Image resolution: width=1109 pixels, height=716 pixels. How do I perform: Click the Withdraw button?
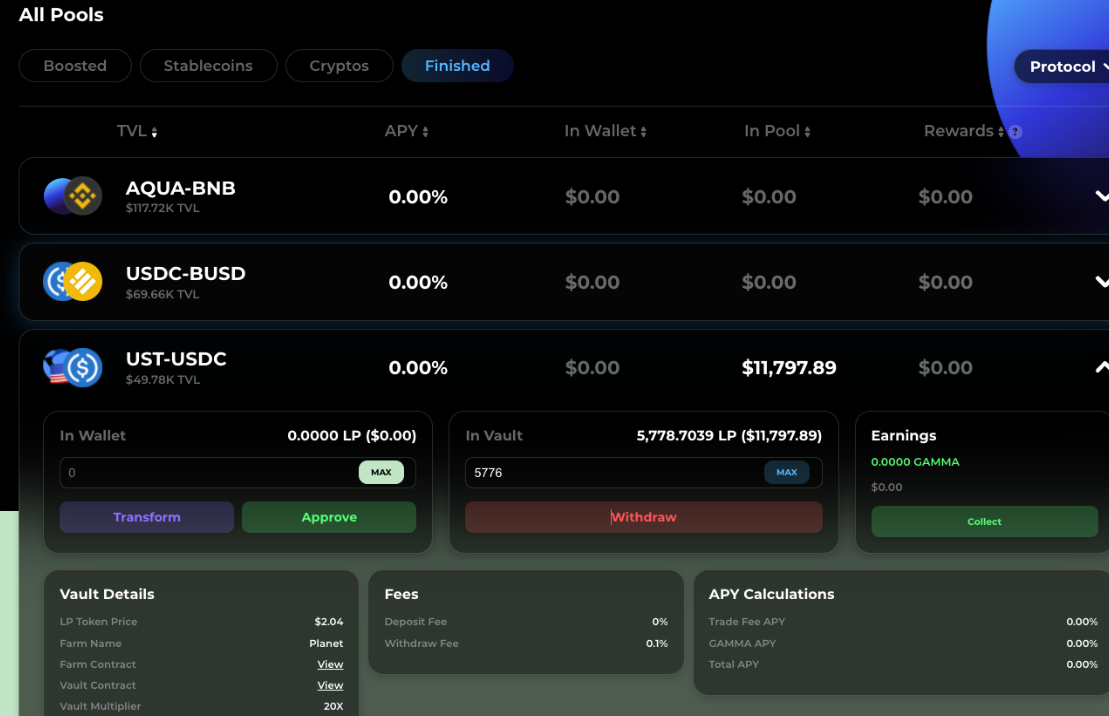pos(643,517)
